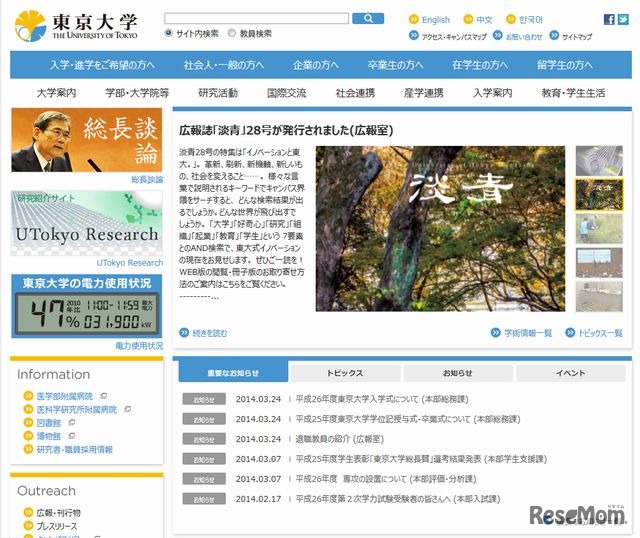Open 留学生の方へ menu
The image size is (640, 538).
(x=564, y=65)
